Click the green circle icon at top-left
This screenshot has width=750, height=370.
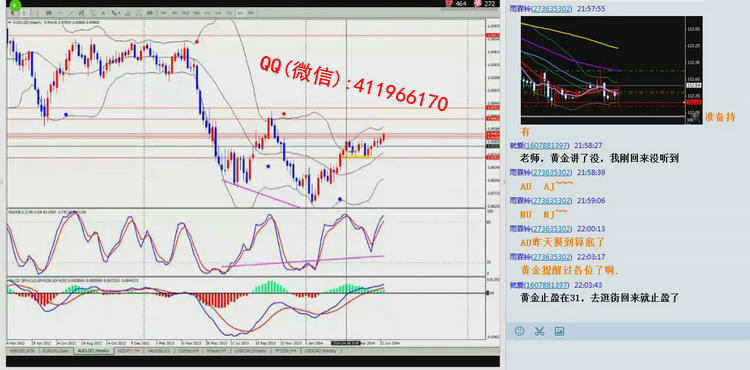(15, 5)
